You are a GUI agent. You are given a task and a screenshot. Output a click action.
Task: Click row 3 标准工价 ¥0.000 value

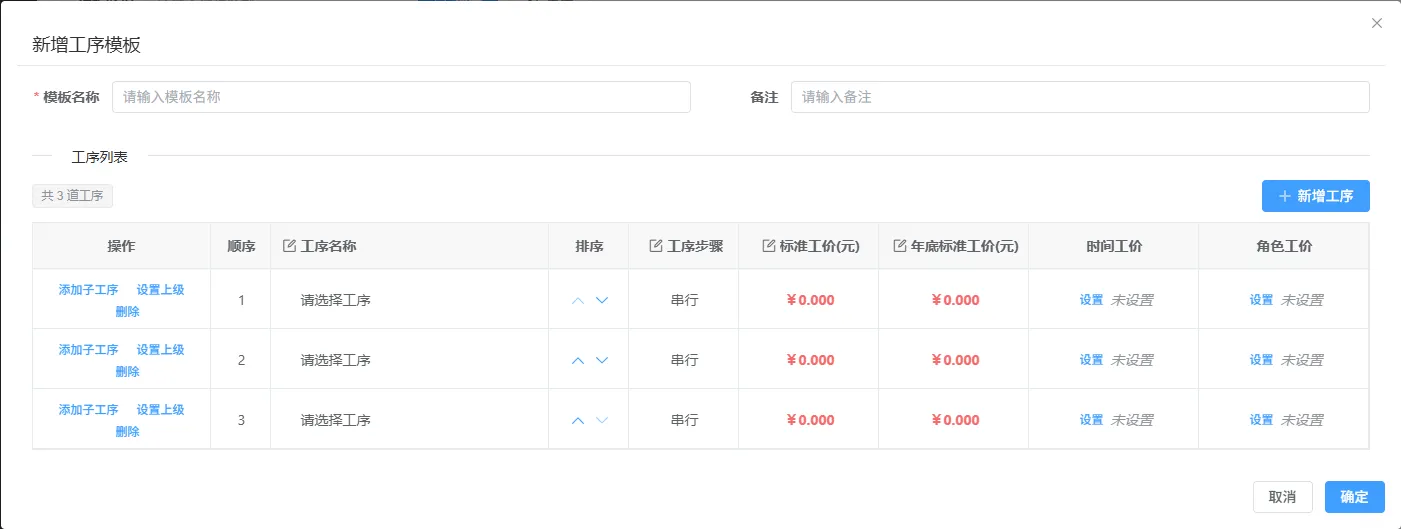click(809, 420)
